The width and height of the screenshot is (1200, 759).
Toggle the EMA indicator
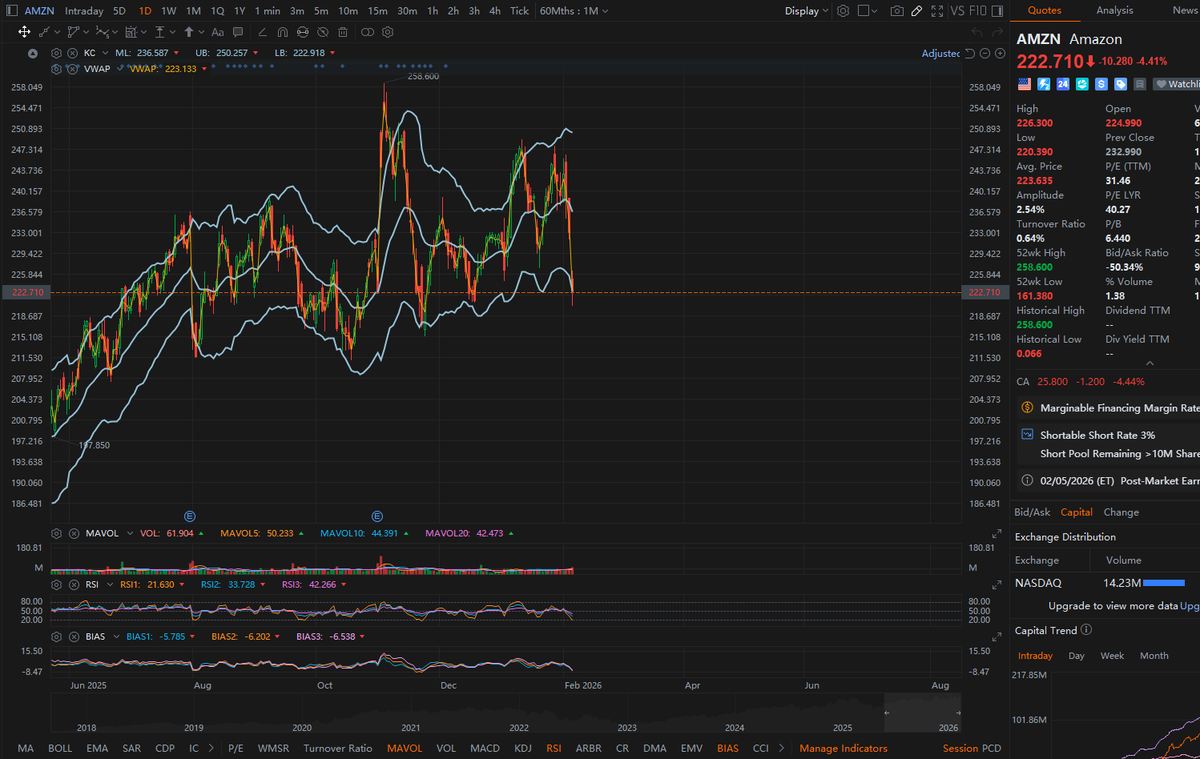[x=97, y=748]
